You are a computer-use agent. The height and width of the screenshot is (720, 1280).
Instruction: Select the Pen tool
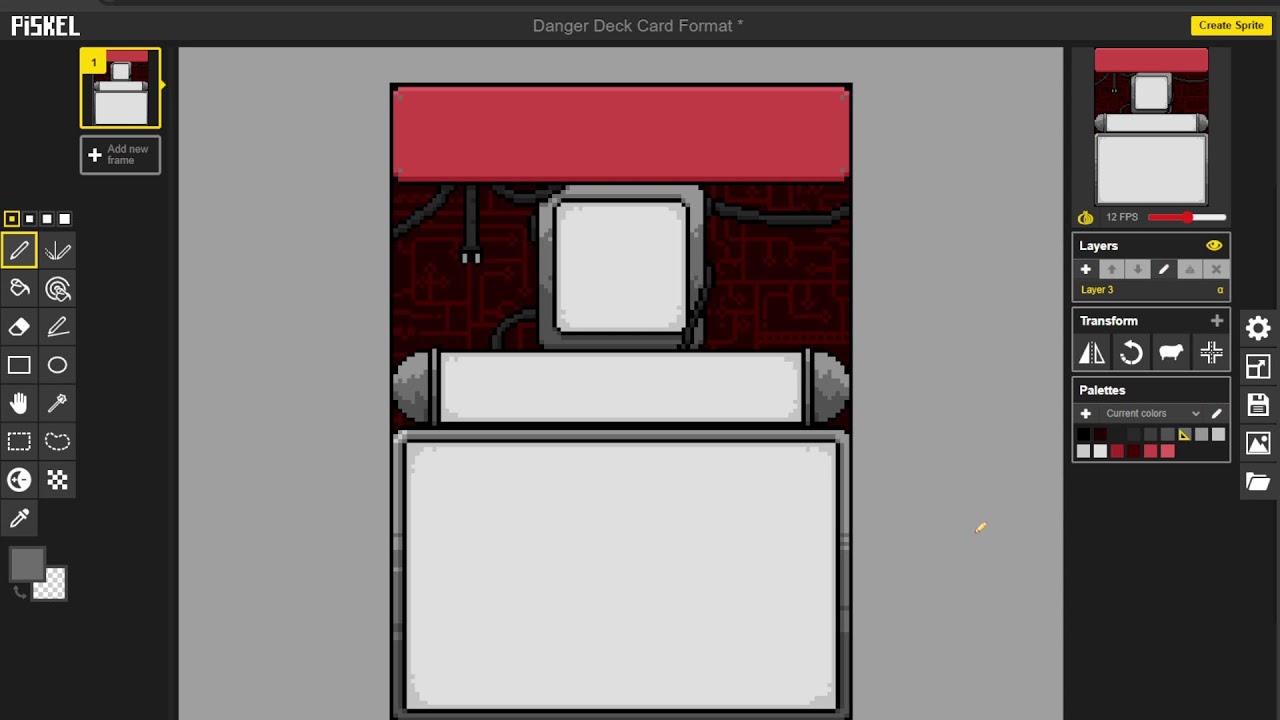(x=19, y=250)
